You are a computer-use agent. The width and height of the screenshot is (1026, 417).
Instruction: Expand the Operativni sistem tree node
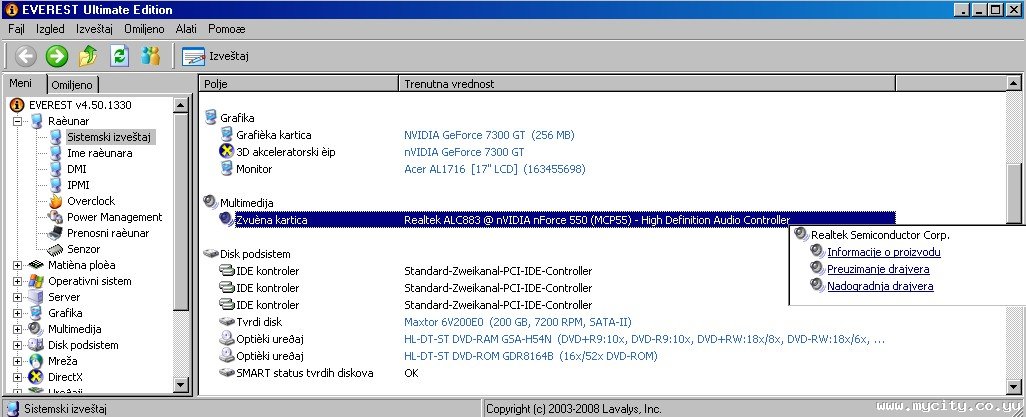point(18,281)
